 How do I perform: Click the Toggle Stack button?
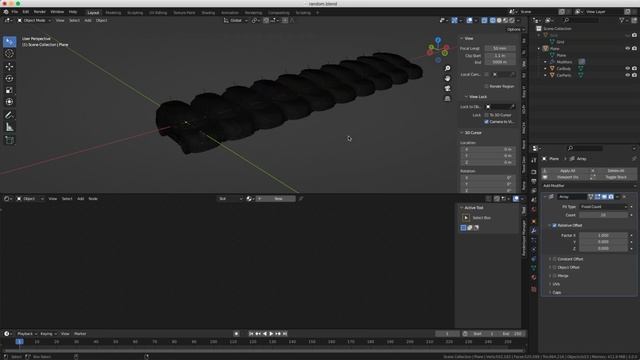[x=613, y=177]
